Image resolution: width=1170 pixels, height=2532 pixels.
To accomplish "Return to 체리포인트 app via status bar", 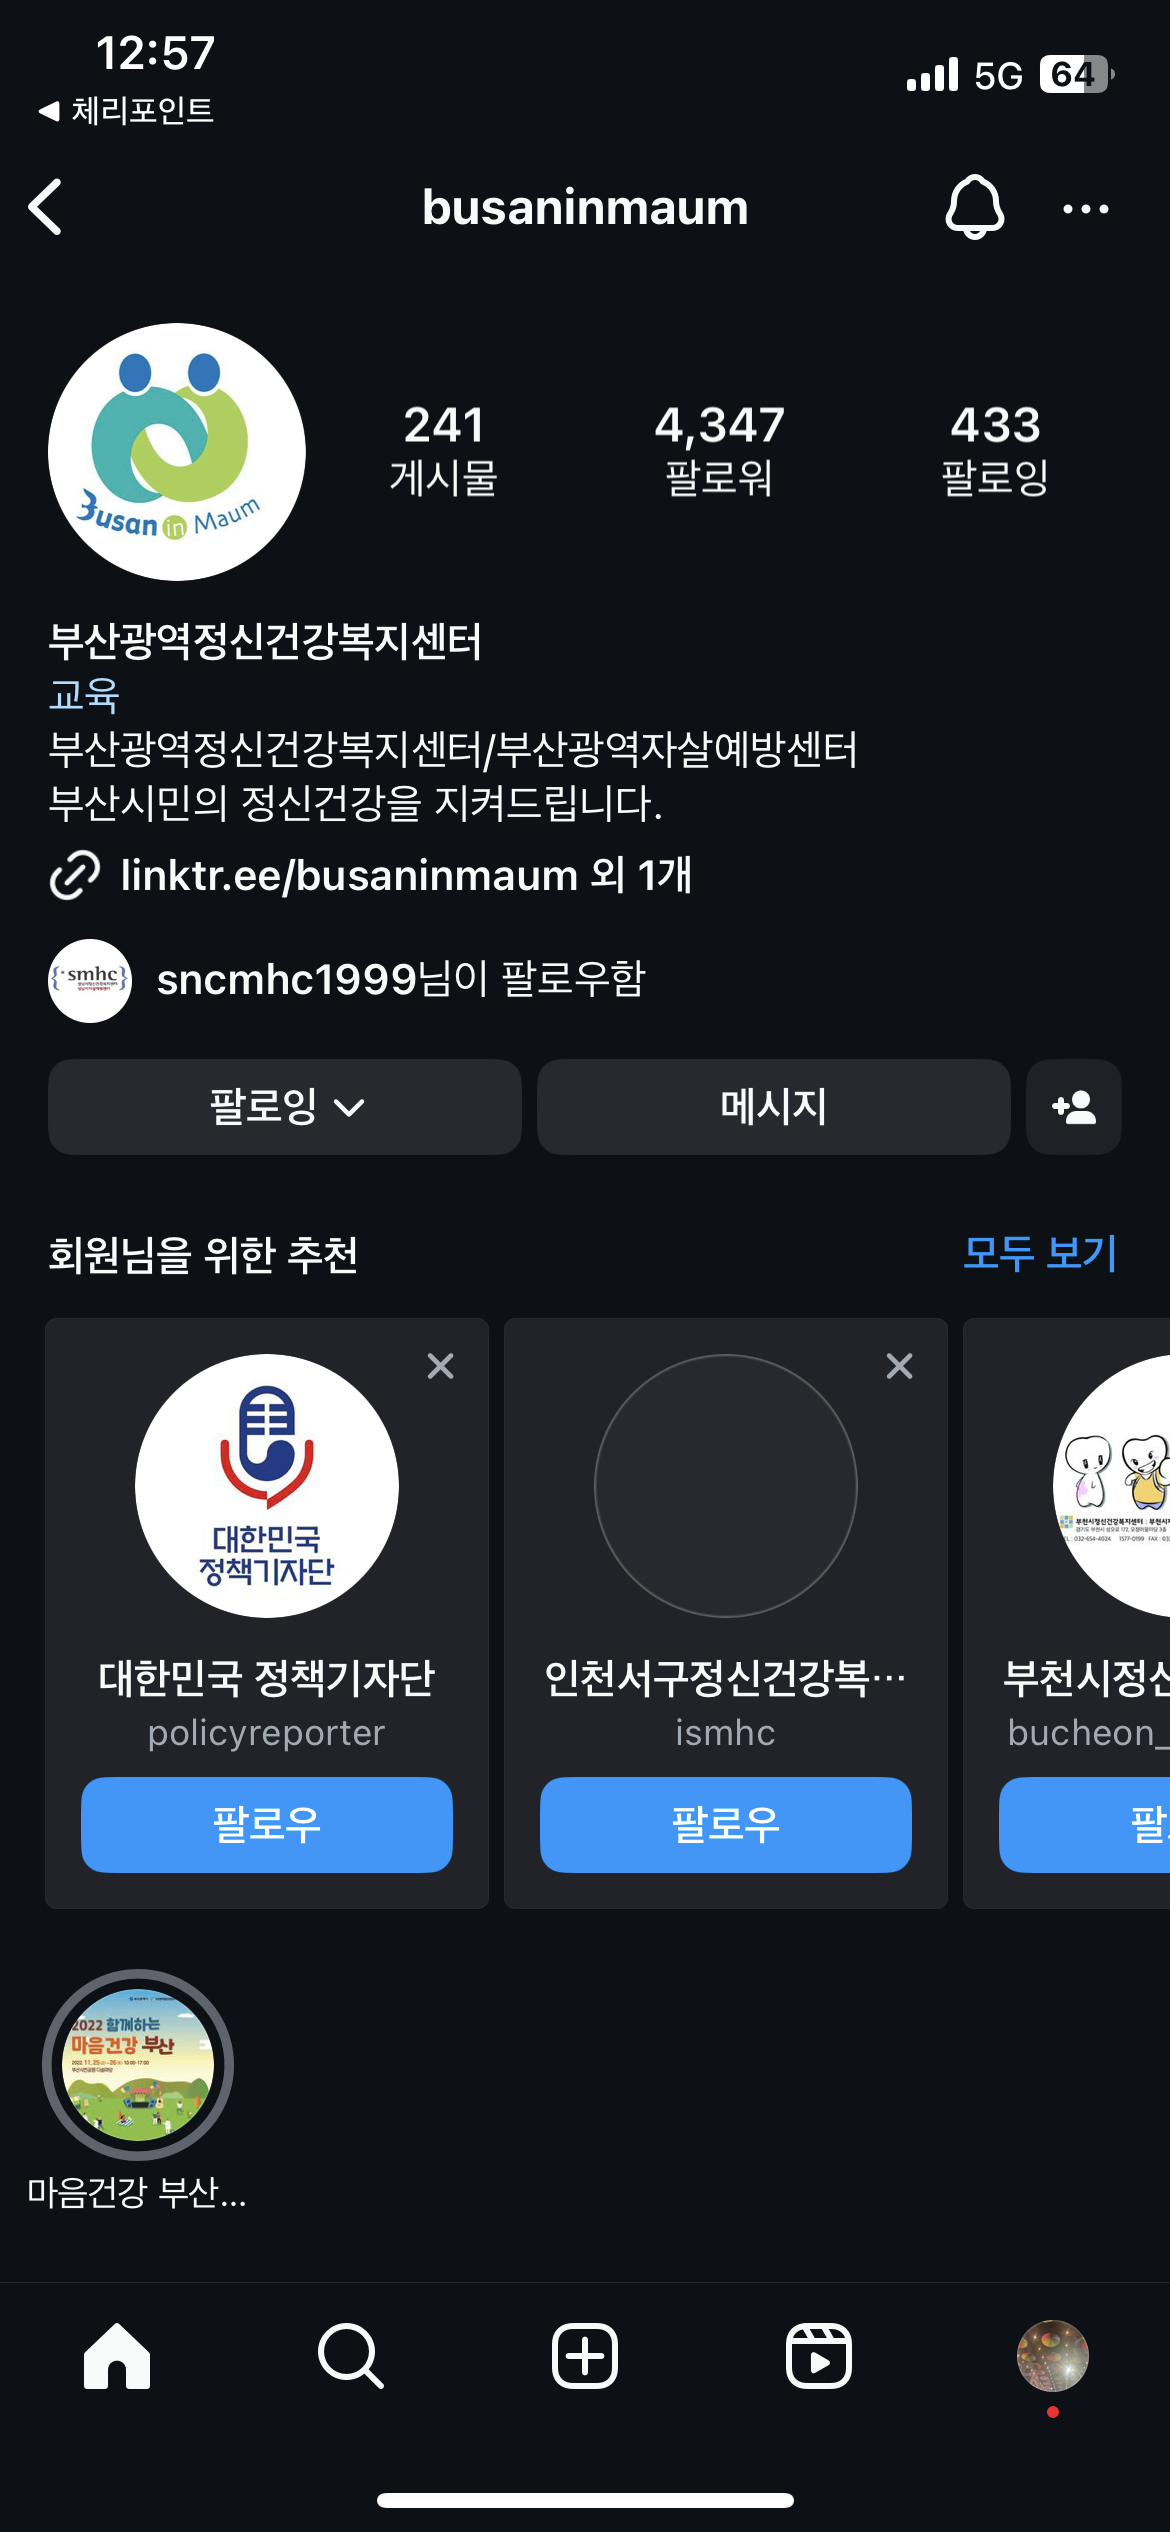I will 126,110.
